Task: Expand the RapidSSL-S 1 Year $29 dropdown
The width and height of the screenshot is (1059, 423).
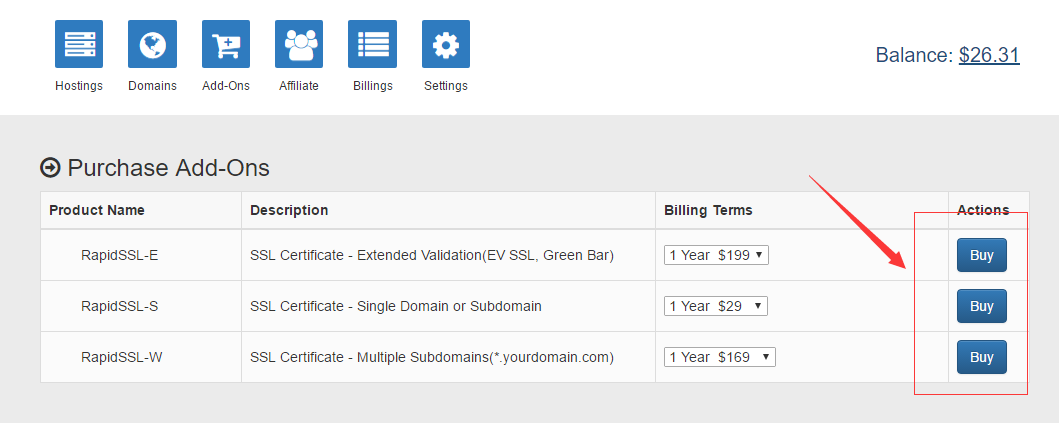Action: [716, 306]
